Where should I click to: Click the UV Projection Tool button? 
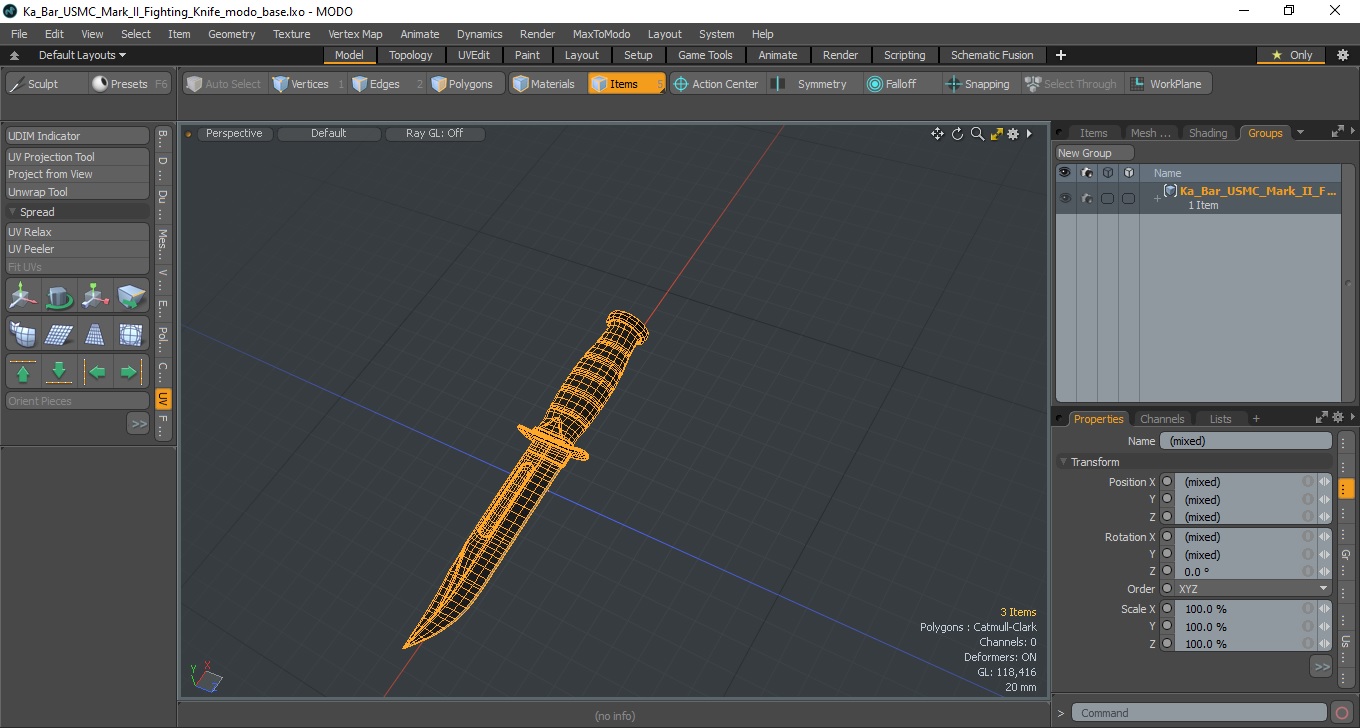point(78,157)
